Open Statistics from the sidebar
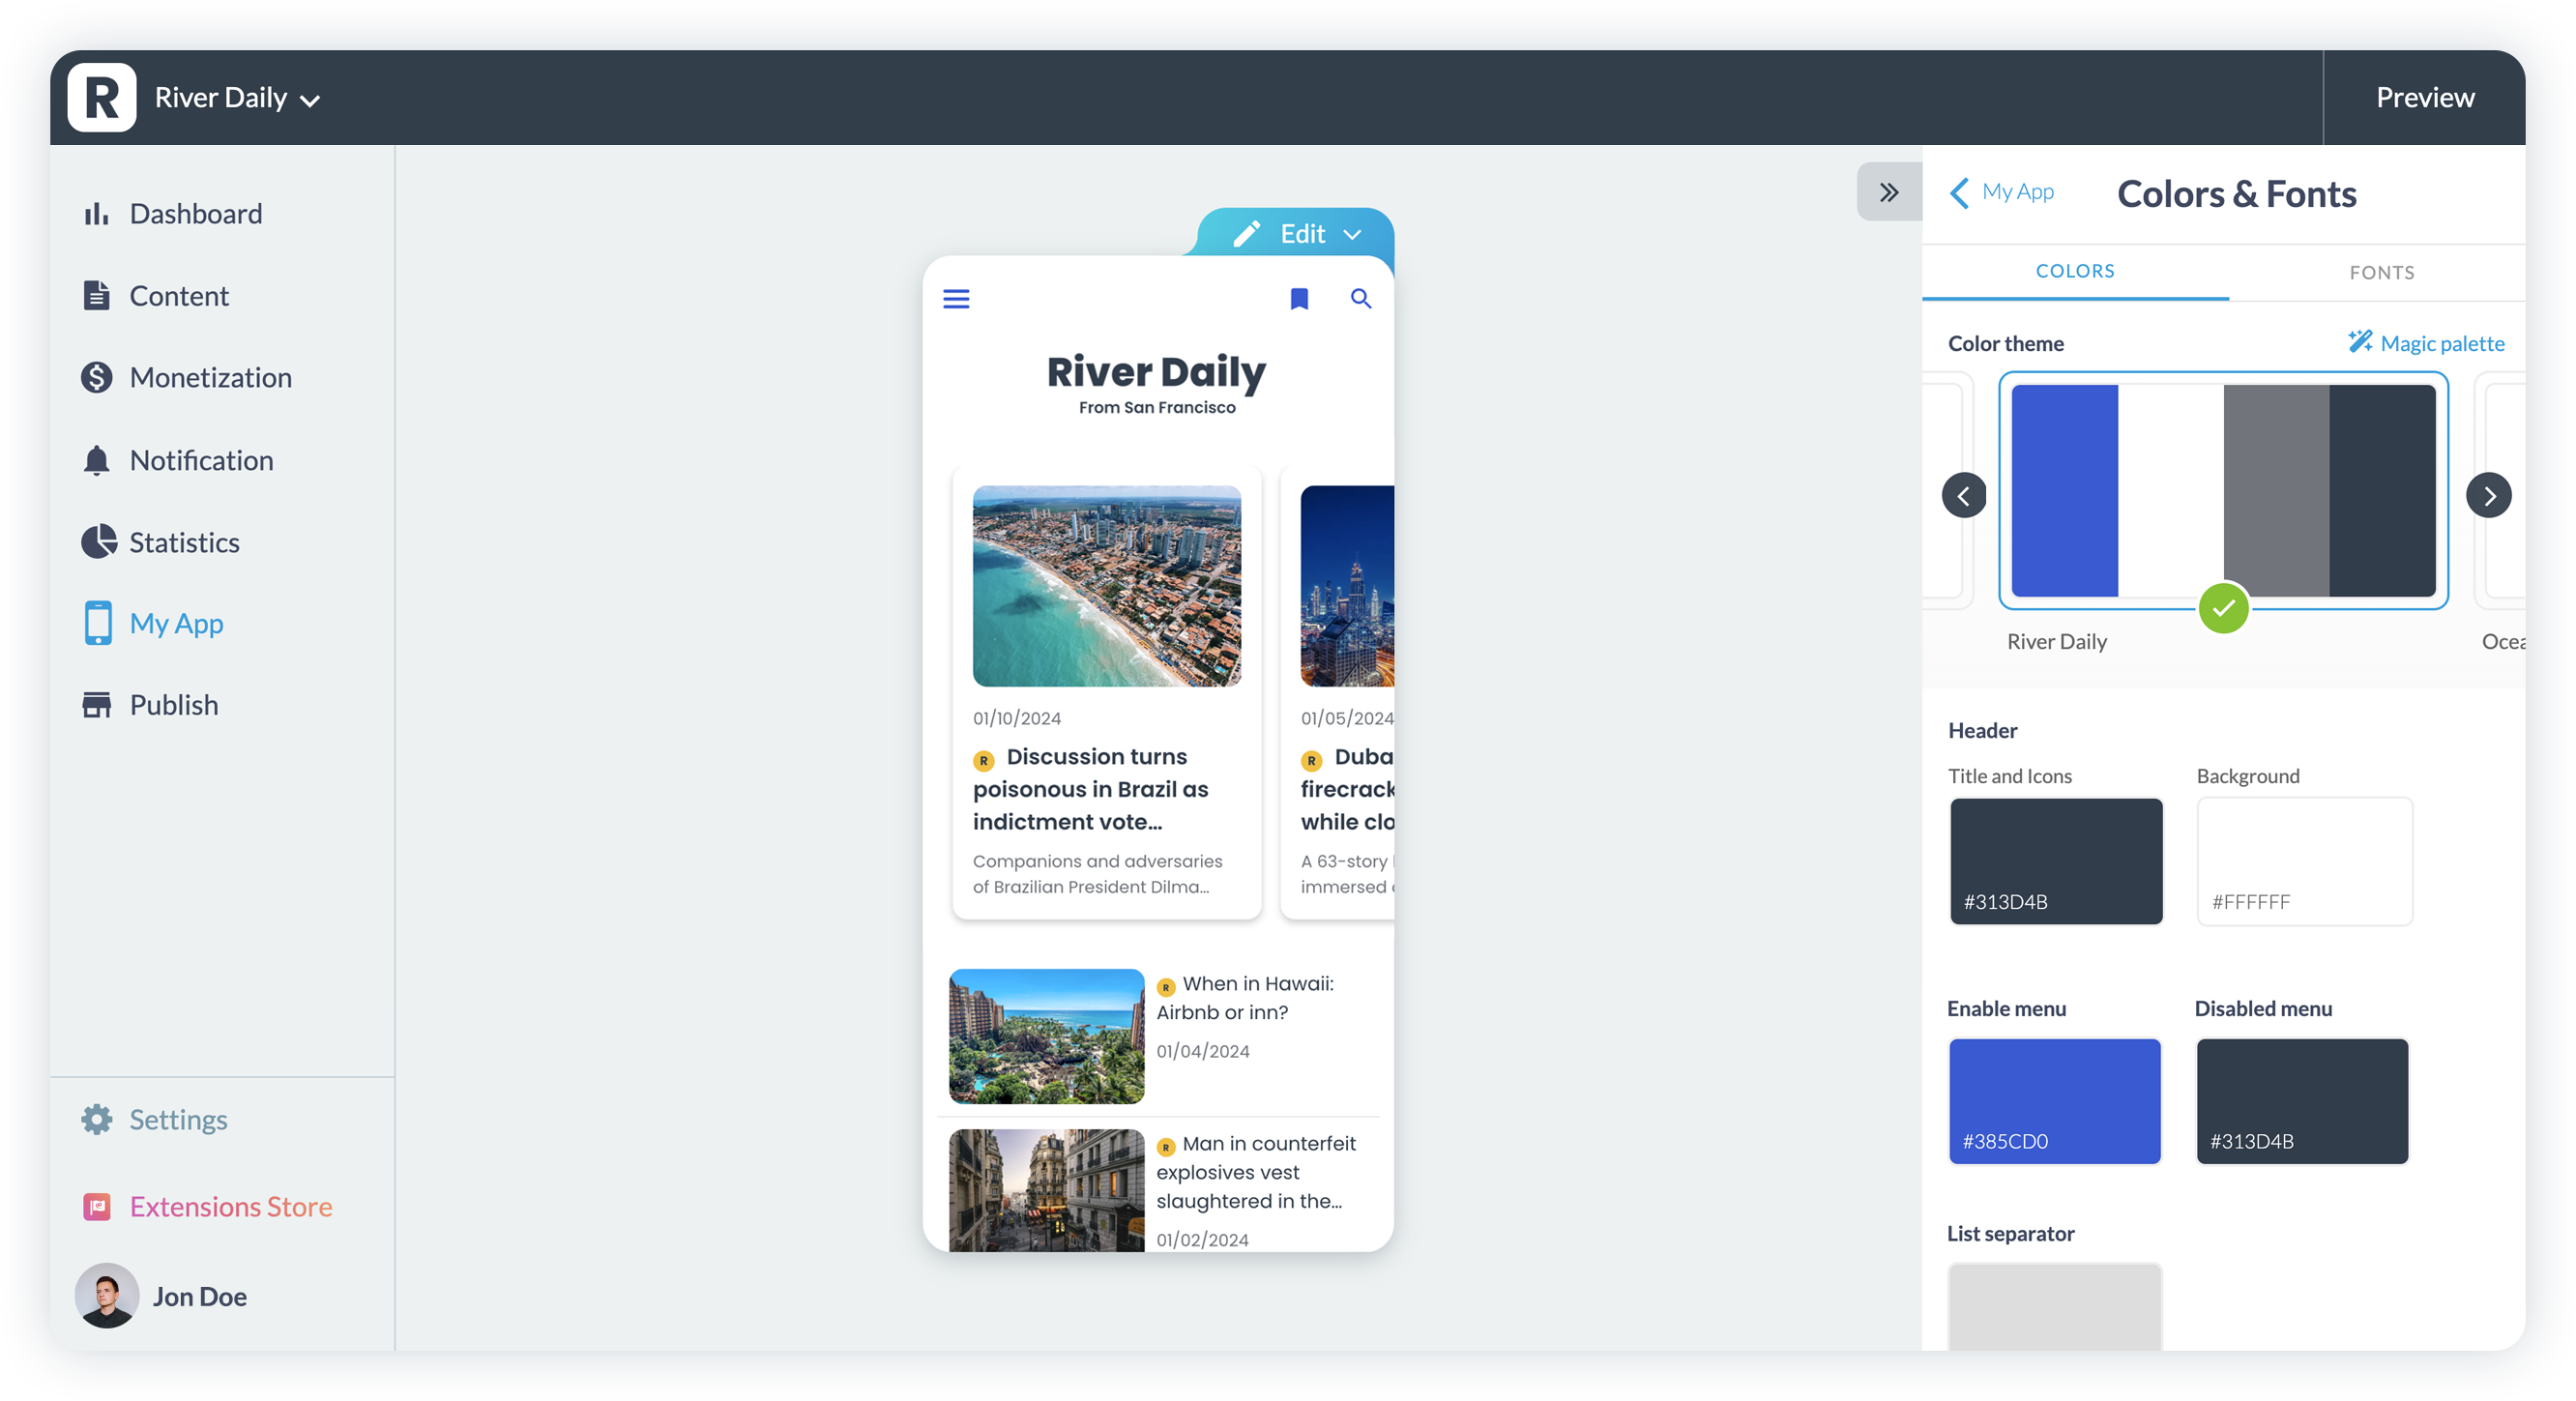The height and width of the screenshot is (1401, 2576). point(184,542)
